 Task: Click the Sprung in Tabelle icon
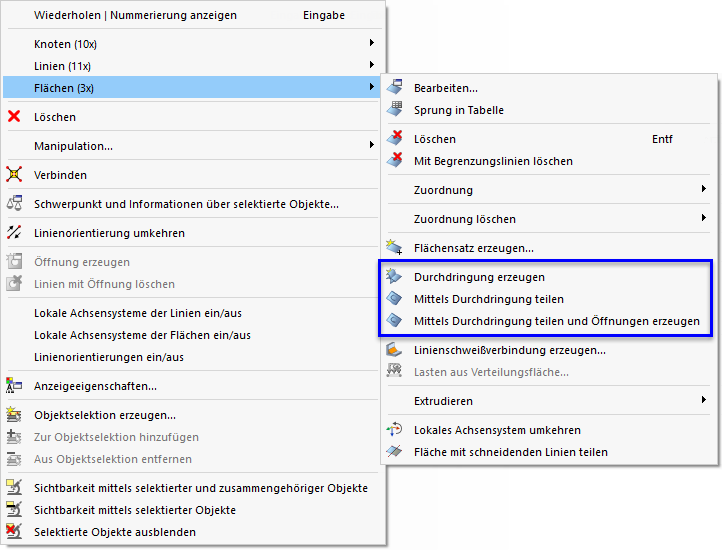click(395, 110)
